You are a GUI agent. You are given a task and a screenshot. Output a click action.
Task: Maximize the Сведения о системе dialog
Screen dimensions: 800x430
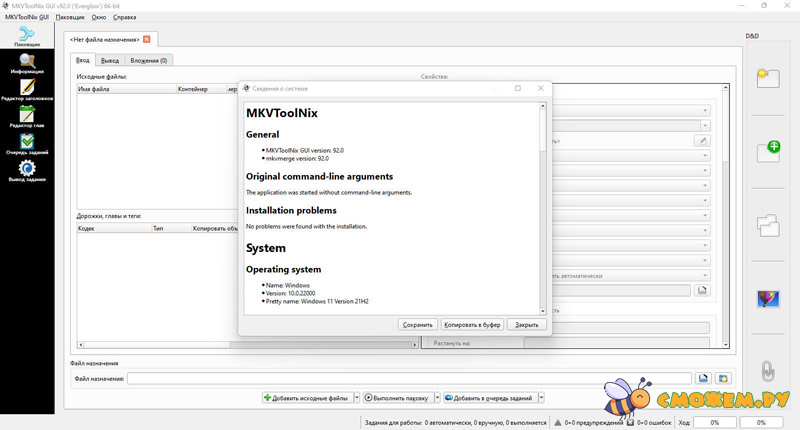click(518, 88)
